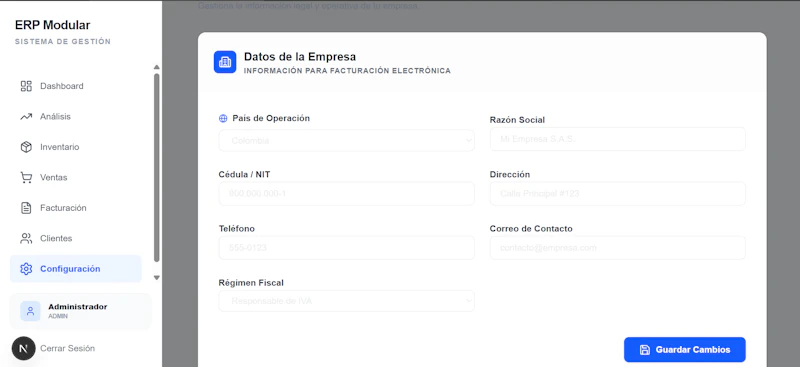Go to the Análisis section
Viewport: 800px width, 367px height.
coord(76,116)
